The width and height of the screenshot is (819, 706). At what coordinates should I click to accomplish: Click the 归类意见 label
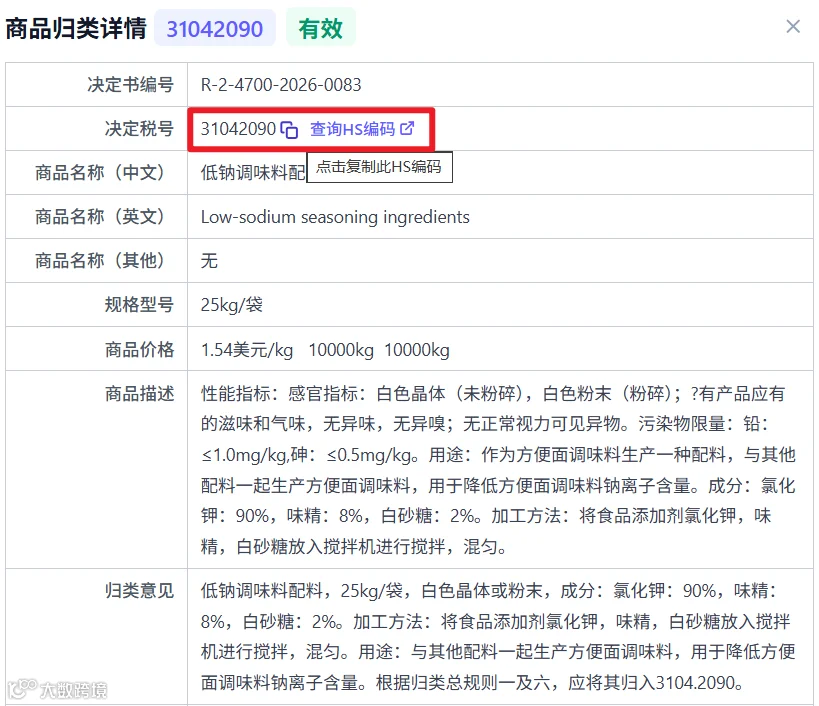pos(139,591)
